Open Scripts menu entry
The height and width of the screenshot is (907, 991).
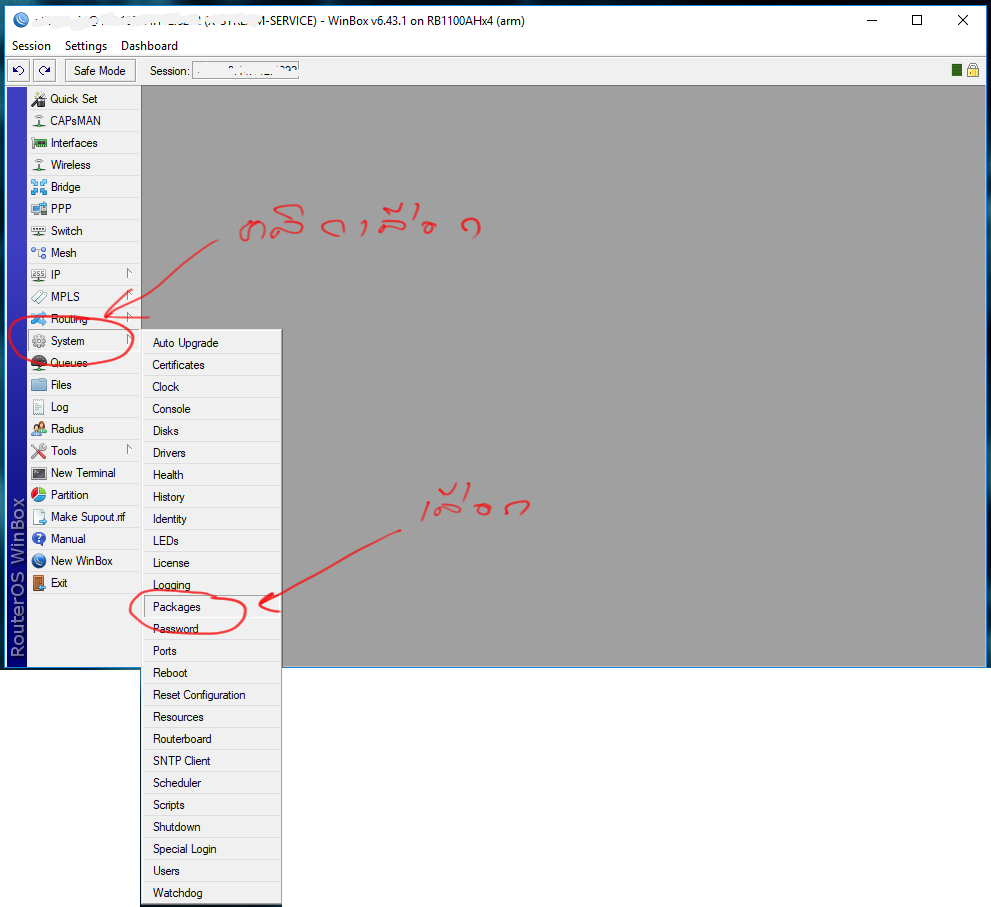click(x=212, y=805)
